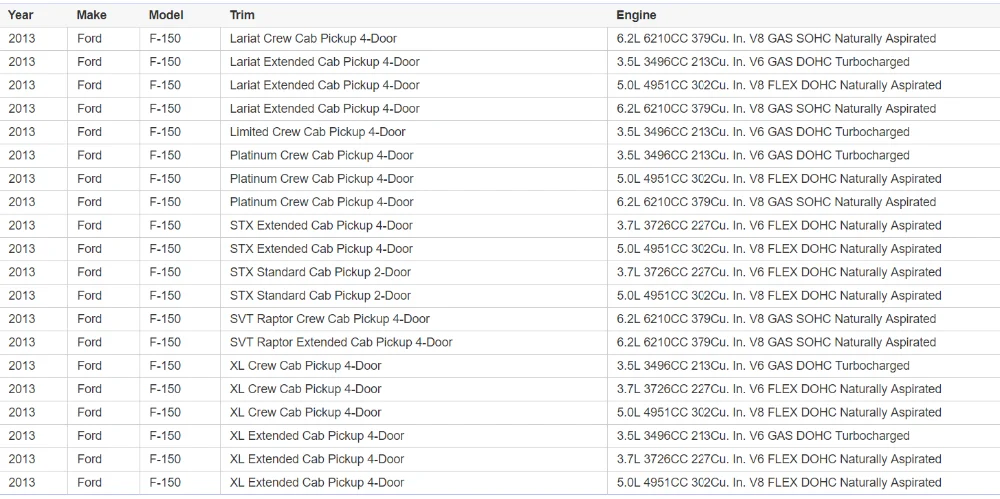Select the 6.2L engine for Platinum Crew Cab
The image size is (1000, 499).
click(776, 202)
